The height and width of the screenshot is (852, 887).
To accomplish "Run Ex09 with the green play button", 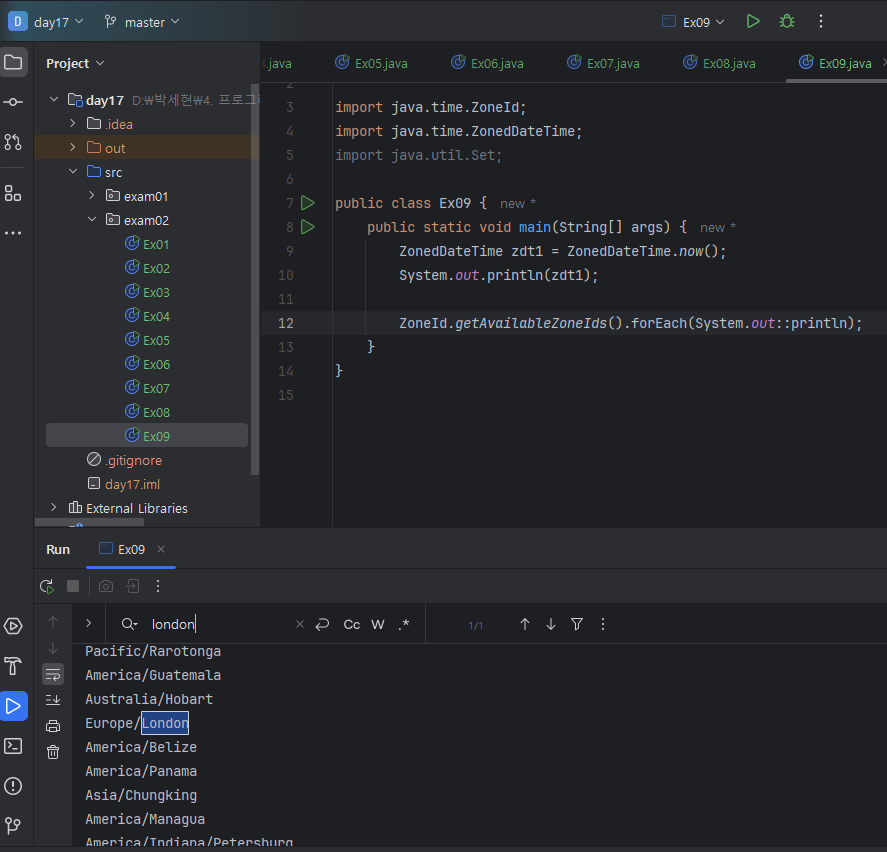I will coord(753,21).
